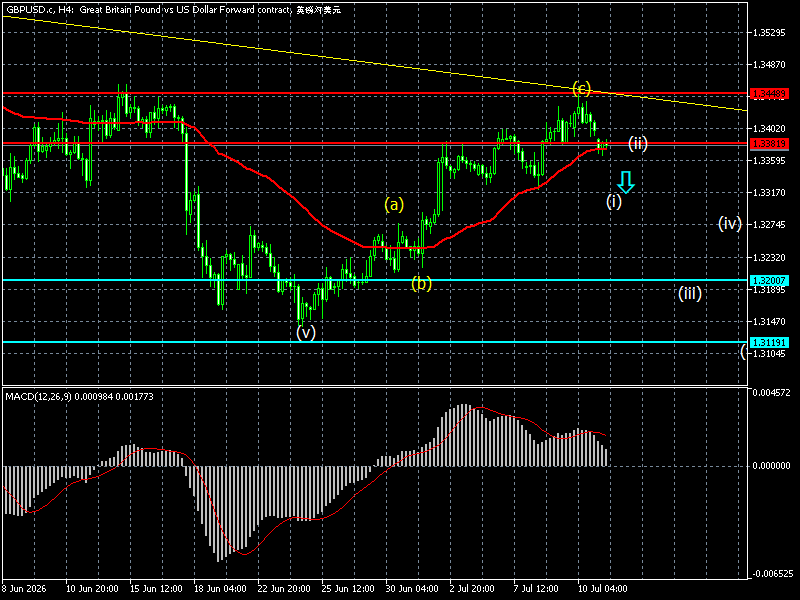Click the white (v) wave label
Image resolution: width=800 pixels, height=600 pixels.
(306, 333)
